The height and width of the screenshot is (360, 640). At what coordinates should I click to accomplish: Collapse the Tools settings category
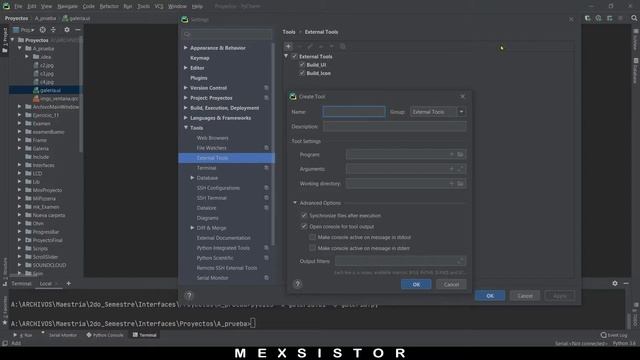186,128
